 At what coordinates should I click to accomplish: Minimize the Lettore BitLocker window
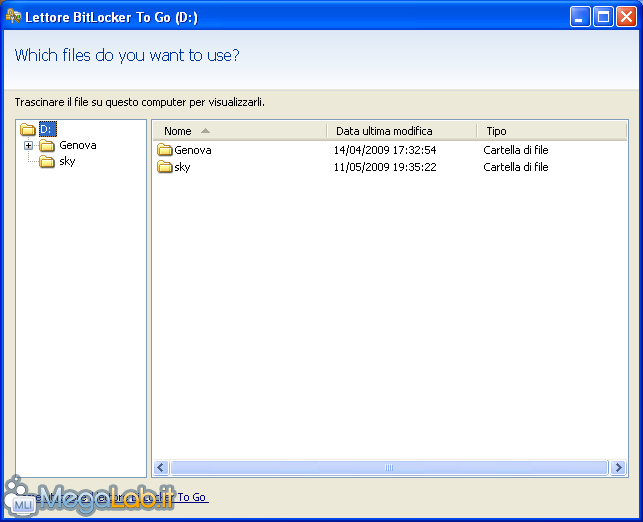point(580,17)
